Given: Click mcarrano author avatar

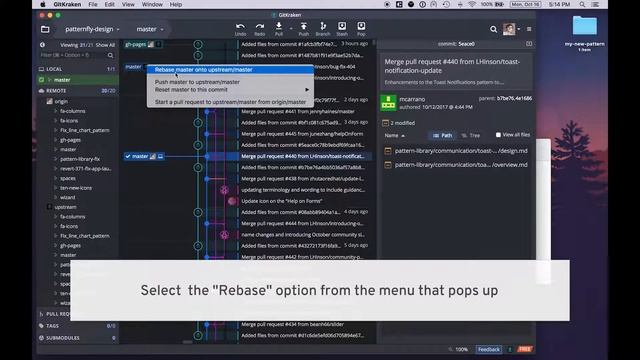Looking at the screenshot, I should pyautogui.click(x=388, y=103).
